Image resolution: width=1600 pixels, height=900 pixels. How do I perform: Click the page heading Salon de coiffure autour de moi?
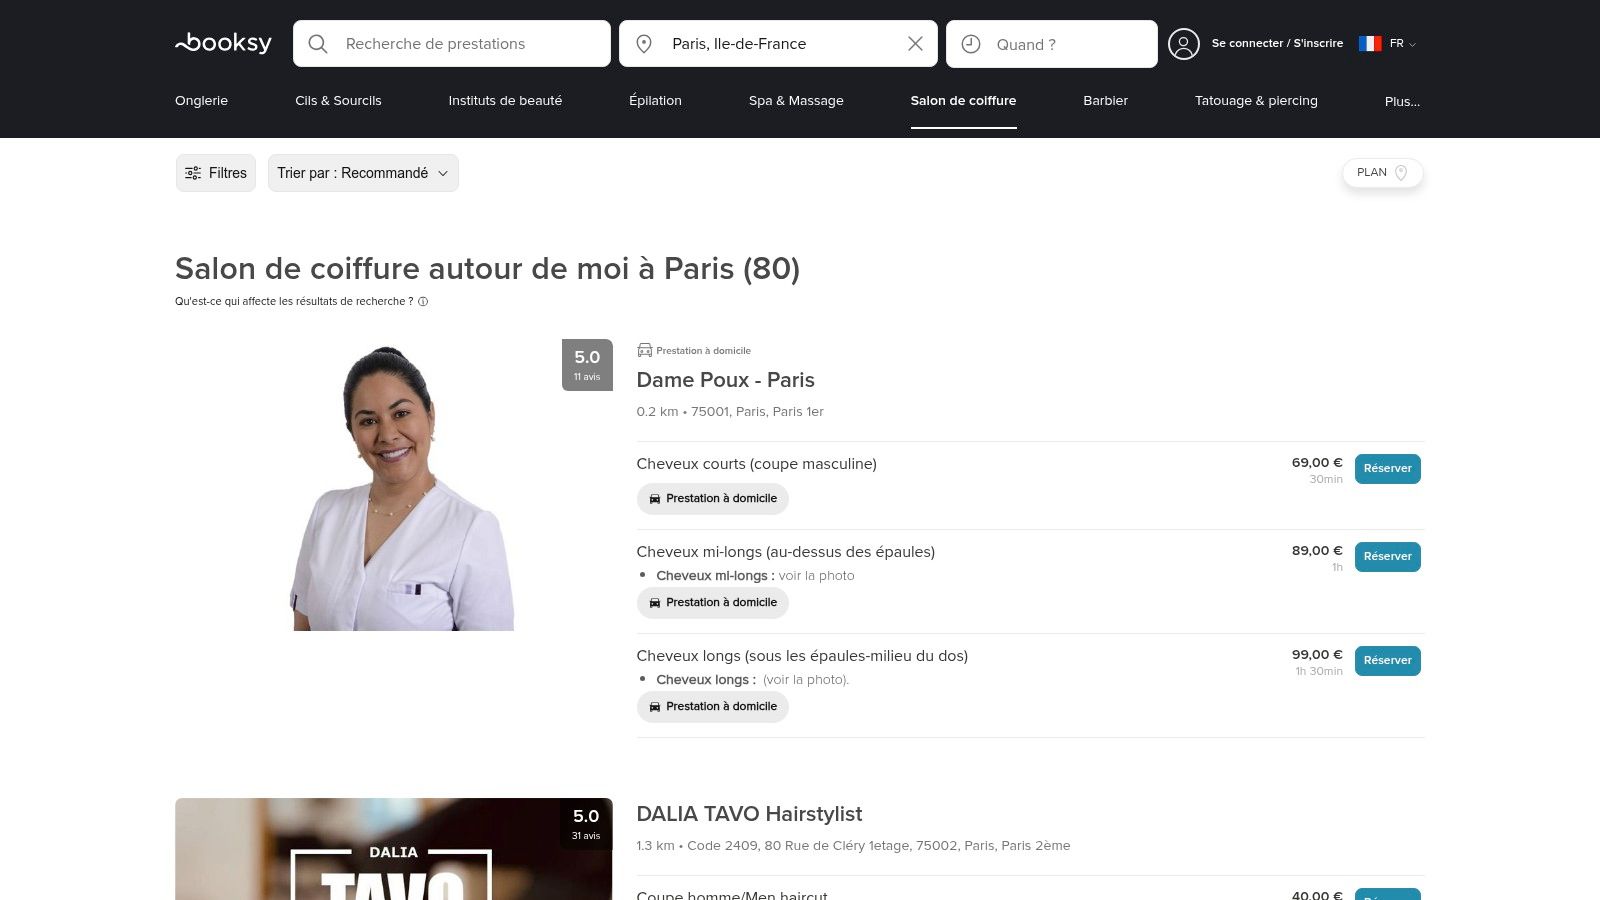point(487,269)
